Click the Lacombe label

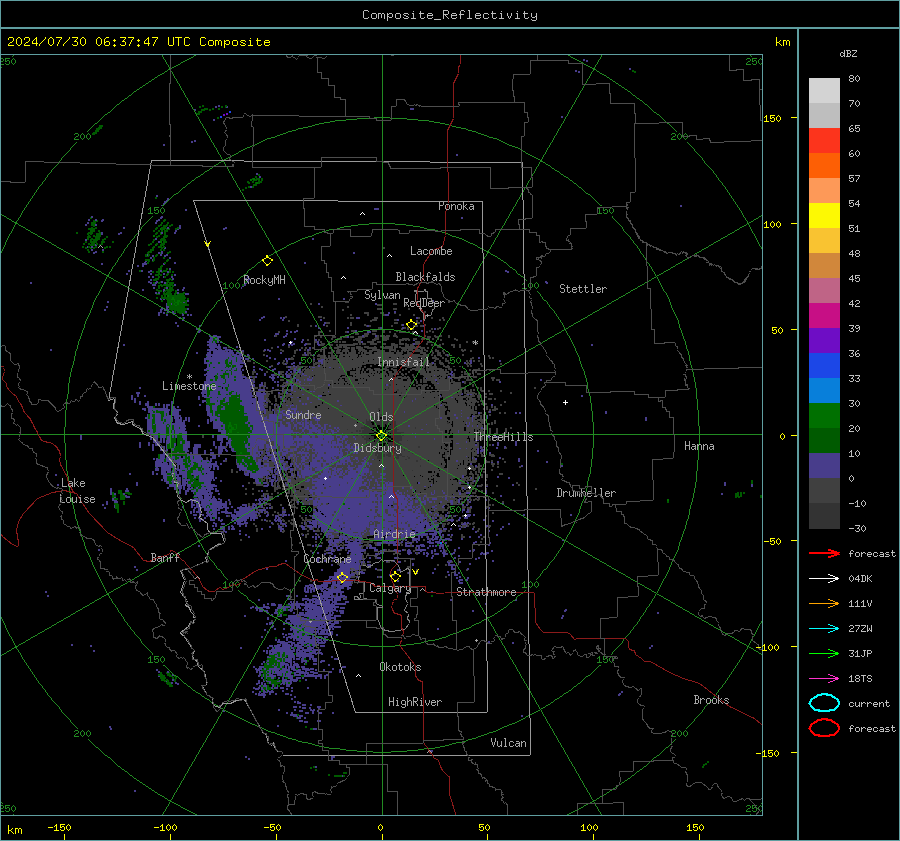(431, 251)
